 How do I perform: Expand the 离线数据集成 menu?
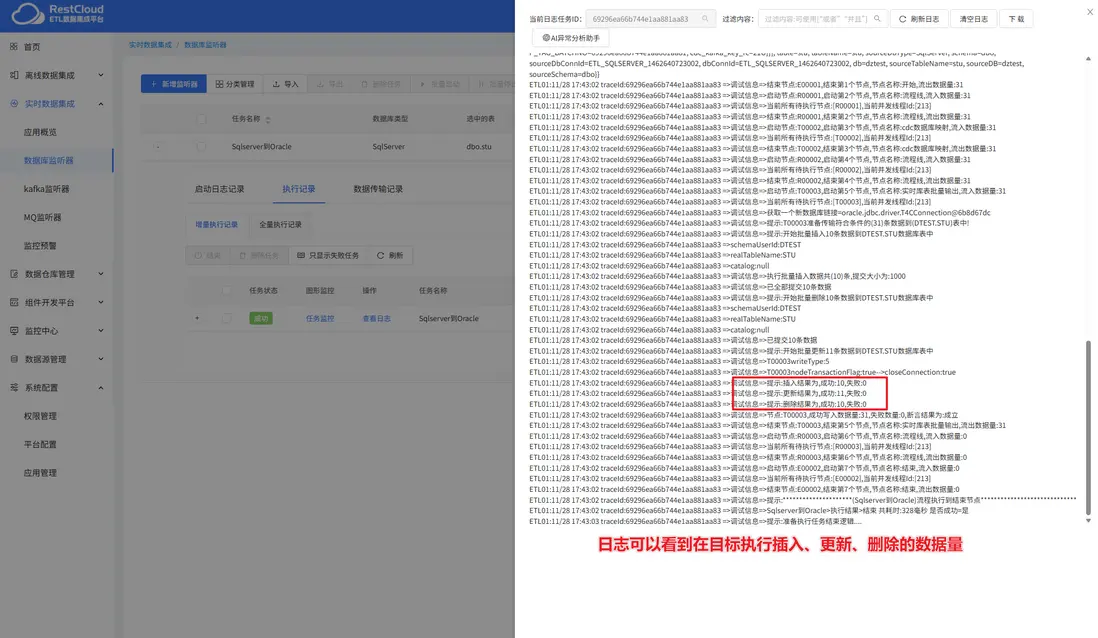[57, 75]
